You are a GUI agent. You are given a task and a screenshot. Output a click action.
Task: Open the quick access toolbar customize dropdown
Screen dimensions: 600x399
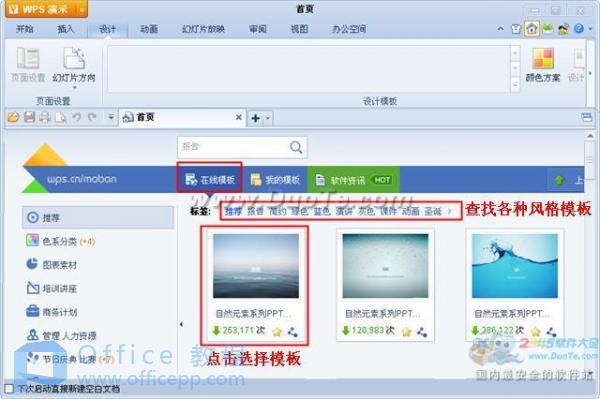pyautogui.click(x=111, y=117)
